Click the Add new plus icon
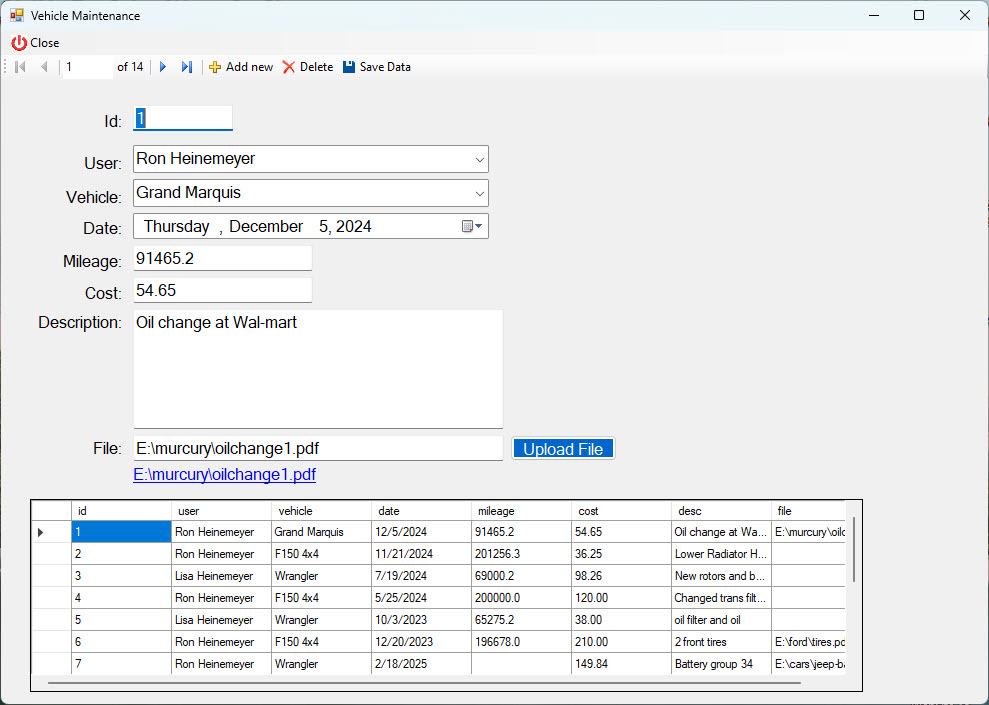This screenshot has height=705, width=989. tap(215, 67)
